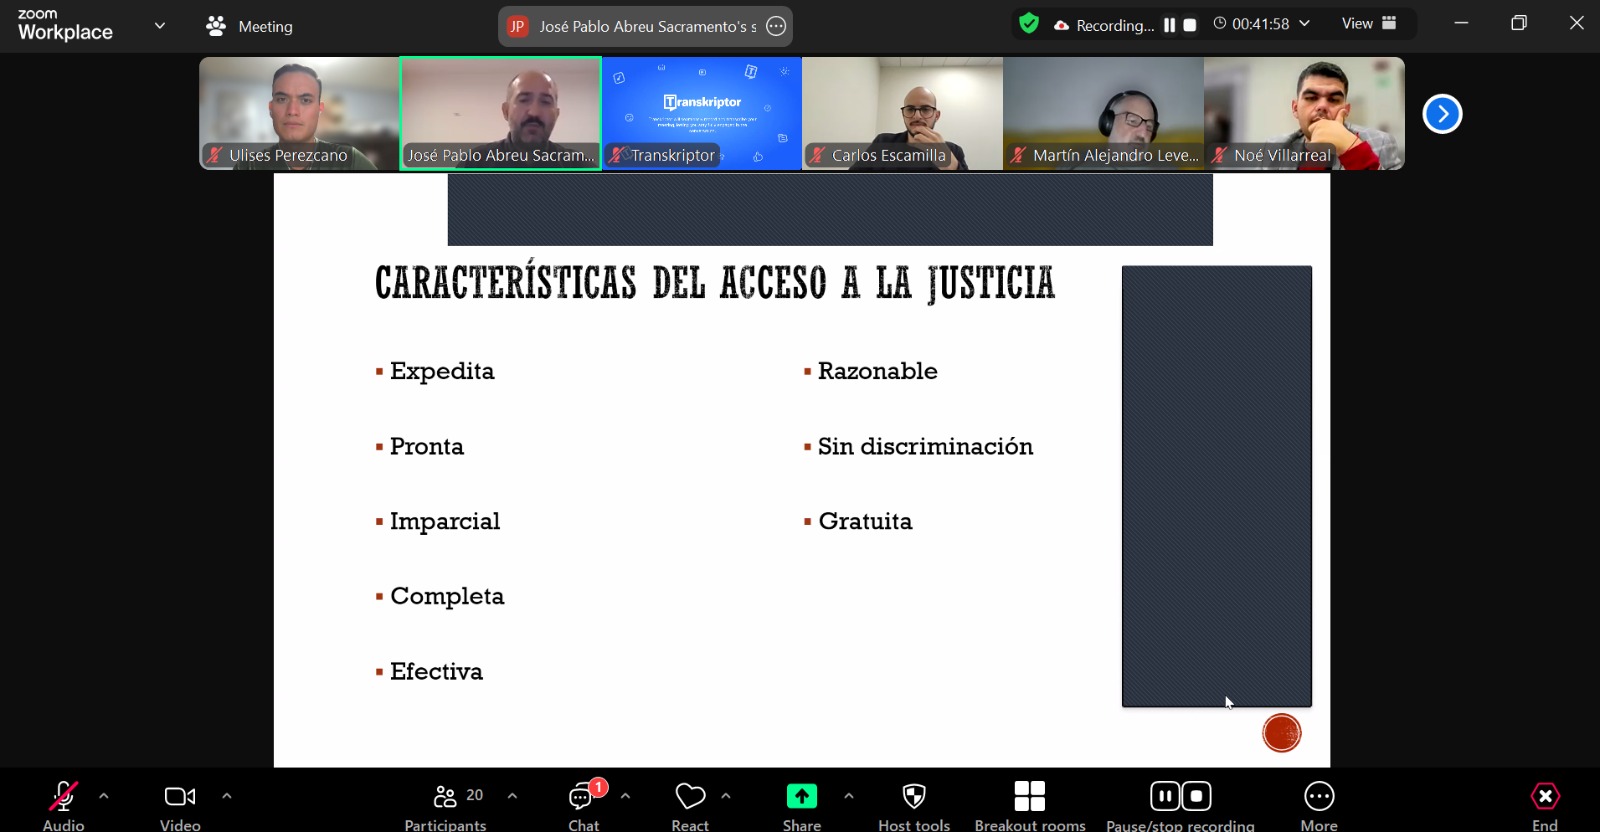The height and width of the screenshot is (832, 1600).
Task: Click the Share screen icon
Action: coord(801,796)
